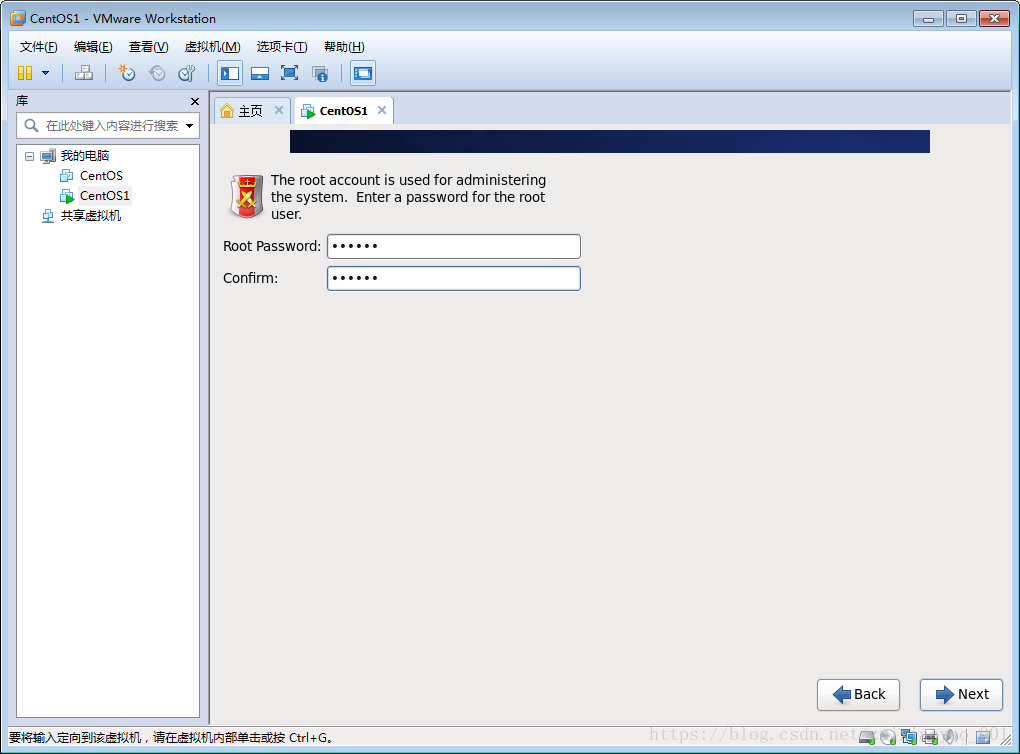Click the sound card status icon
The image size is (1020, 754).
[950, 736]
